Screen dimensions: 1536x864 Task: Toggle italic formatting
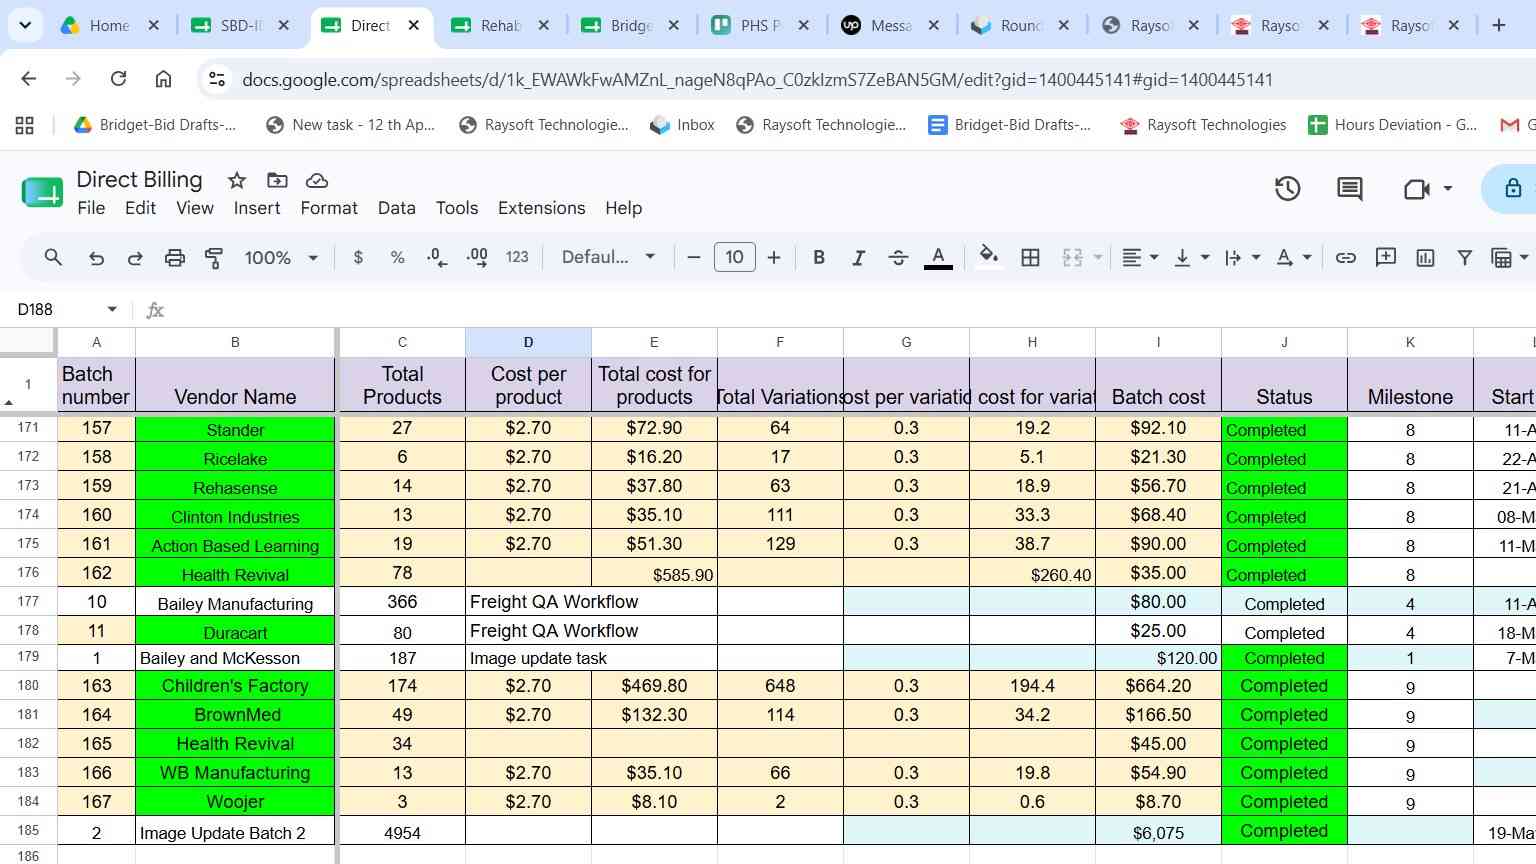click(x=858, y=258)
